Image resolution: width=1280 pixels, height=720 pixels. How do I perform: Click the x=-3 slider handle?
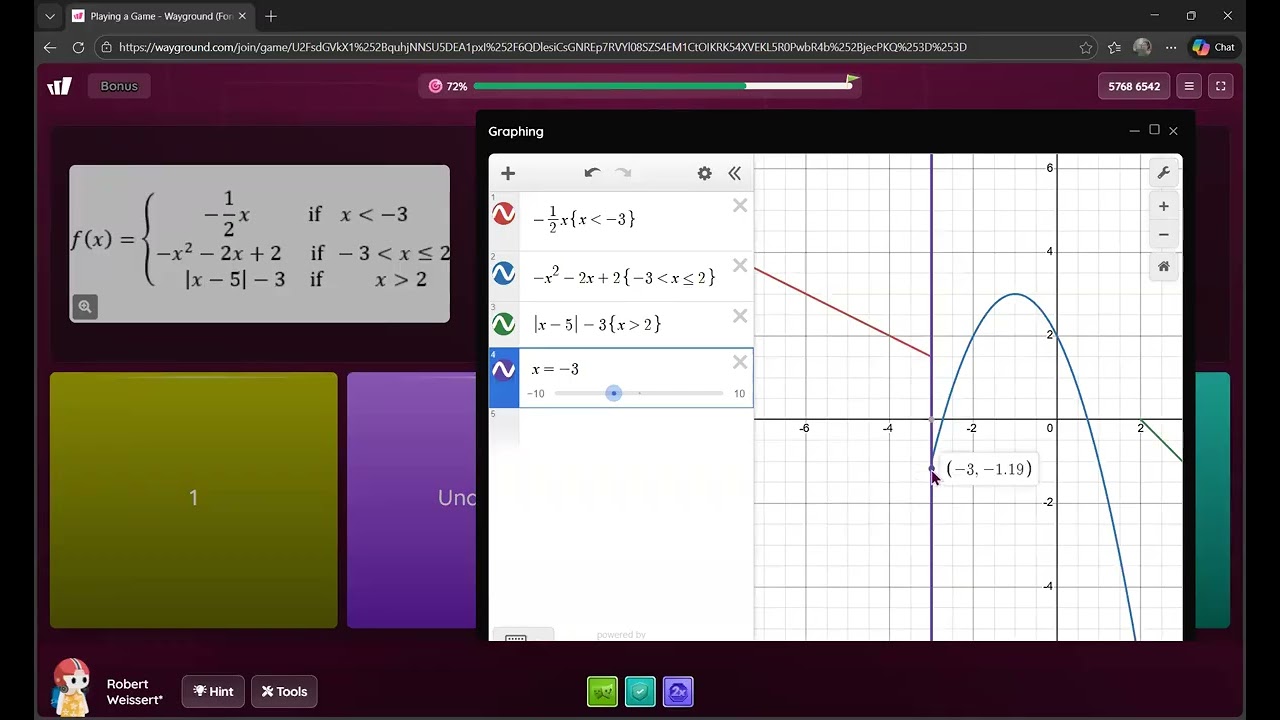click(614, 393)
